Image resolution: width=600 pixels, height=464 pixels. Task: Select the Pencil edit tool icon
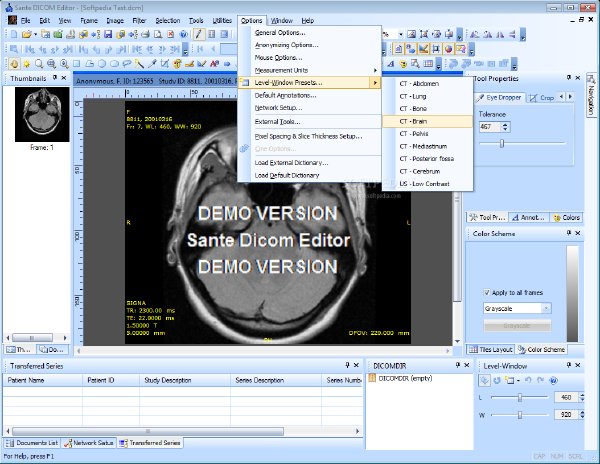pos(198,34)
